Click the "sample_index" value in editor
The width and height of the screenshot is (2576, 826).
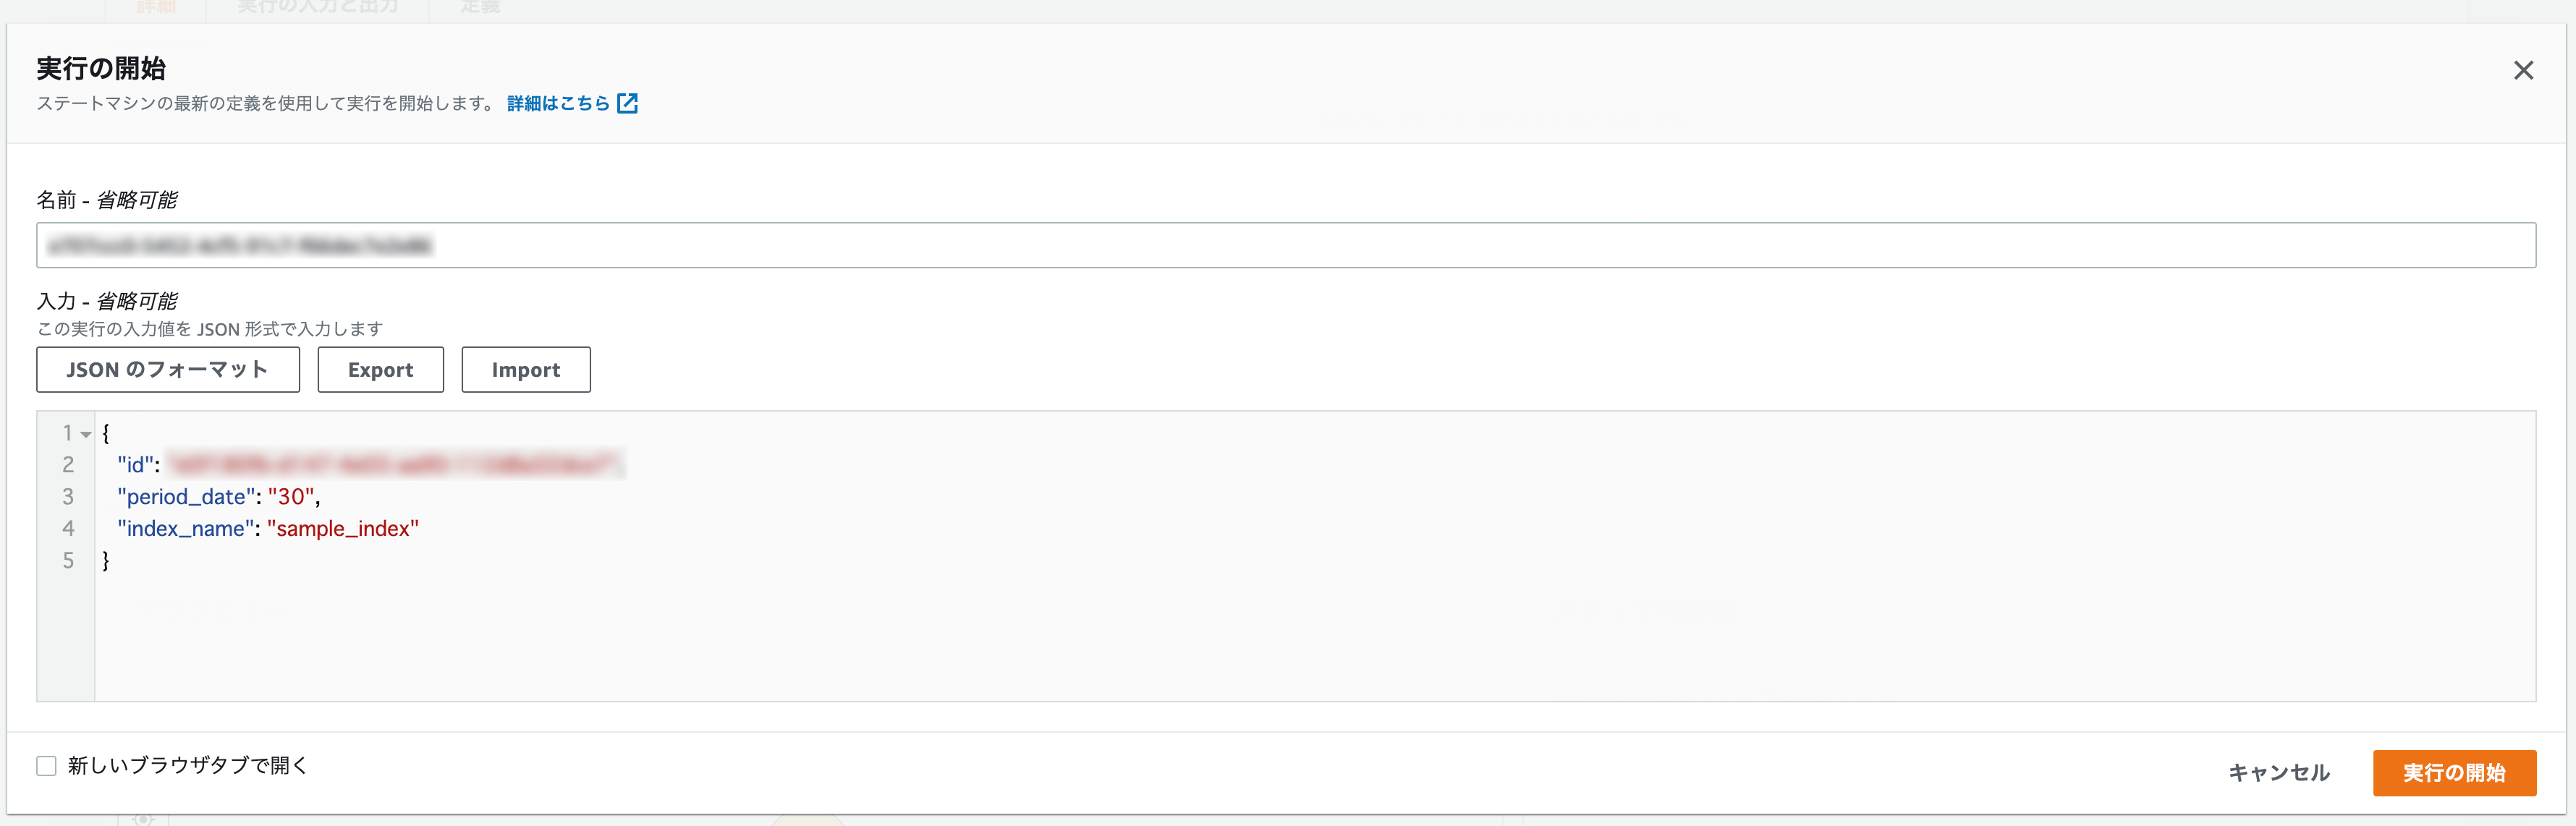343,529
